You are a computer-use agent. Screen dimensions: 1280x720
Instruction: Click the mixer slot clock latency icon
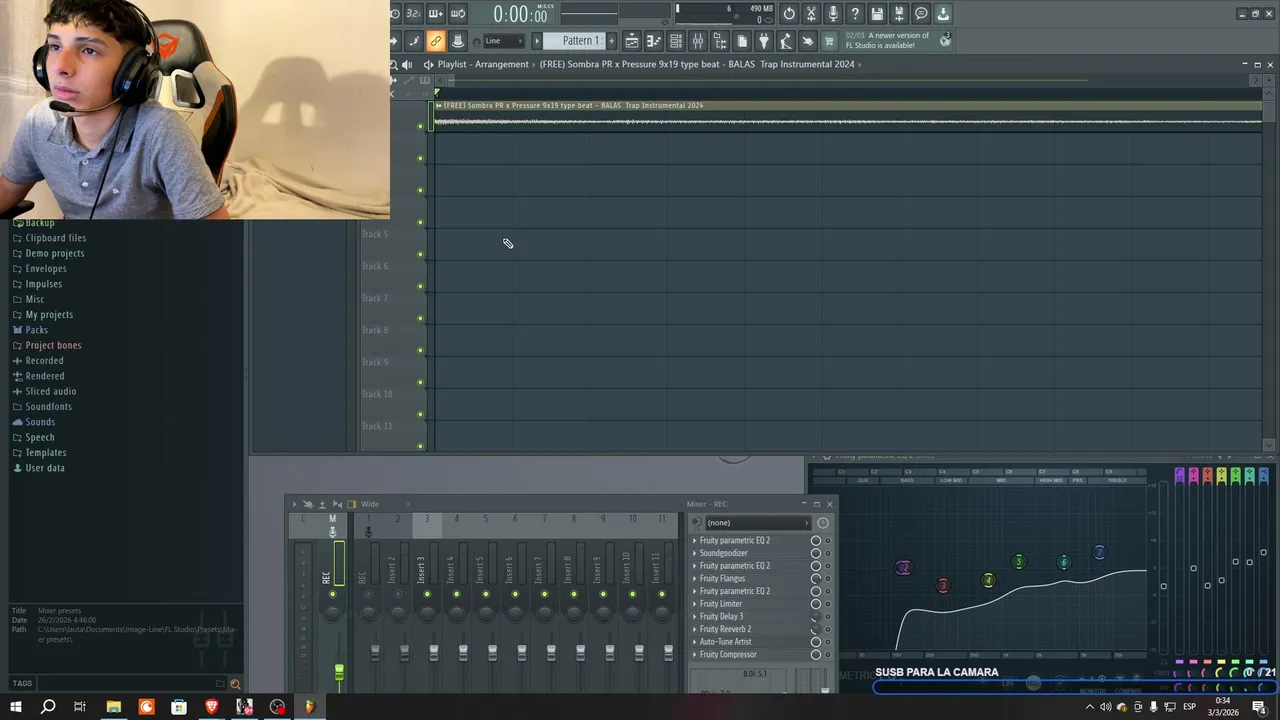[x=823, y=523]
